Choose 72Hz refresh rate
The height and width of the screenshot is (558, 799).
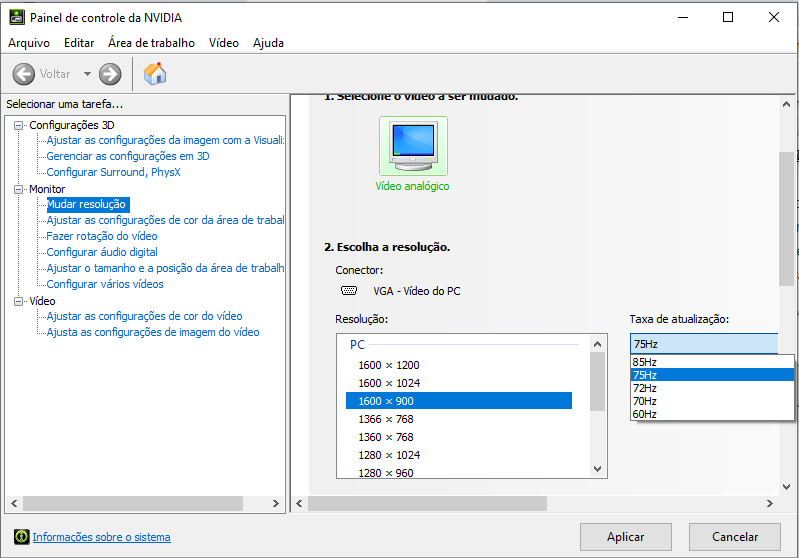click(x=712, y=388)
